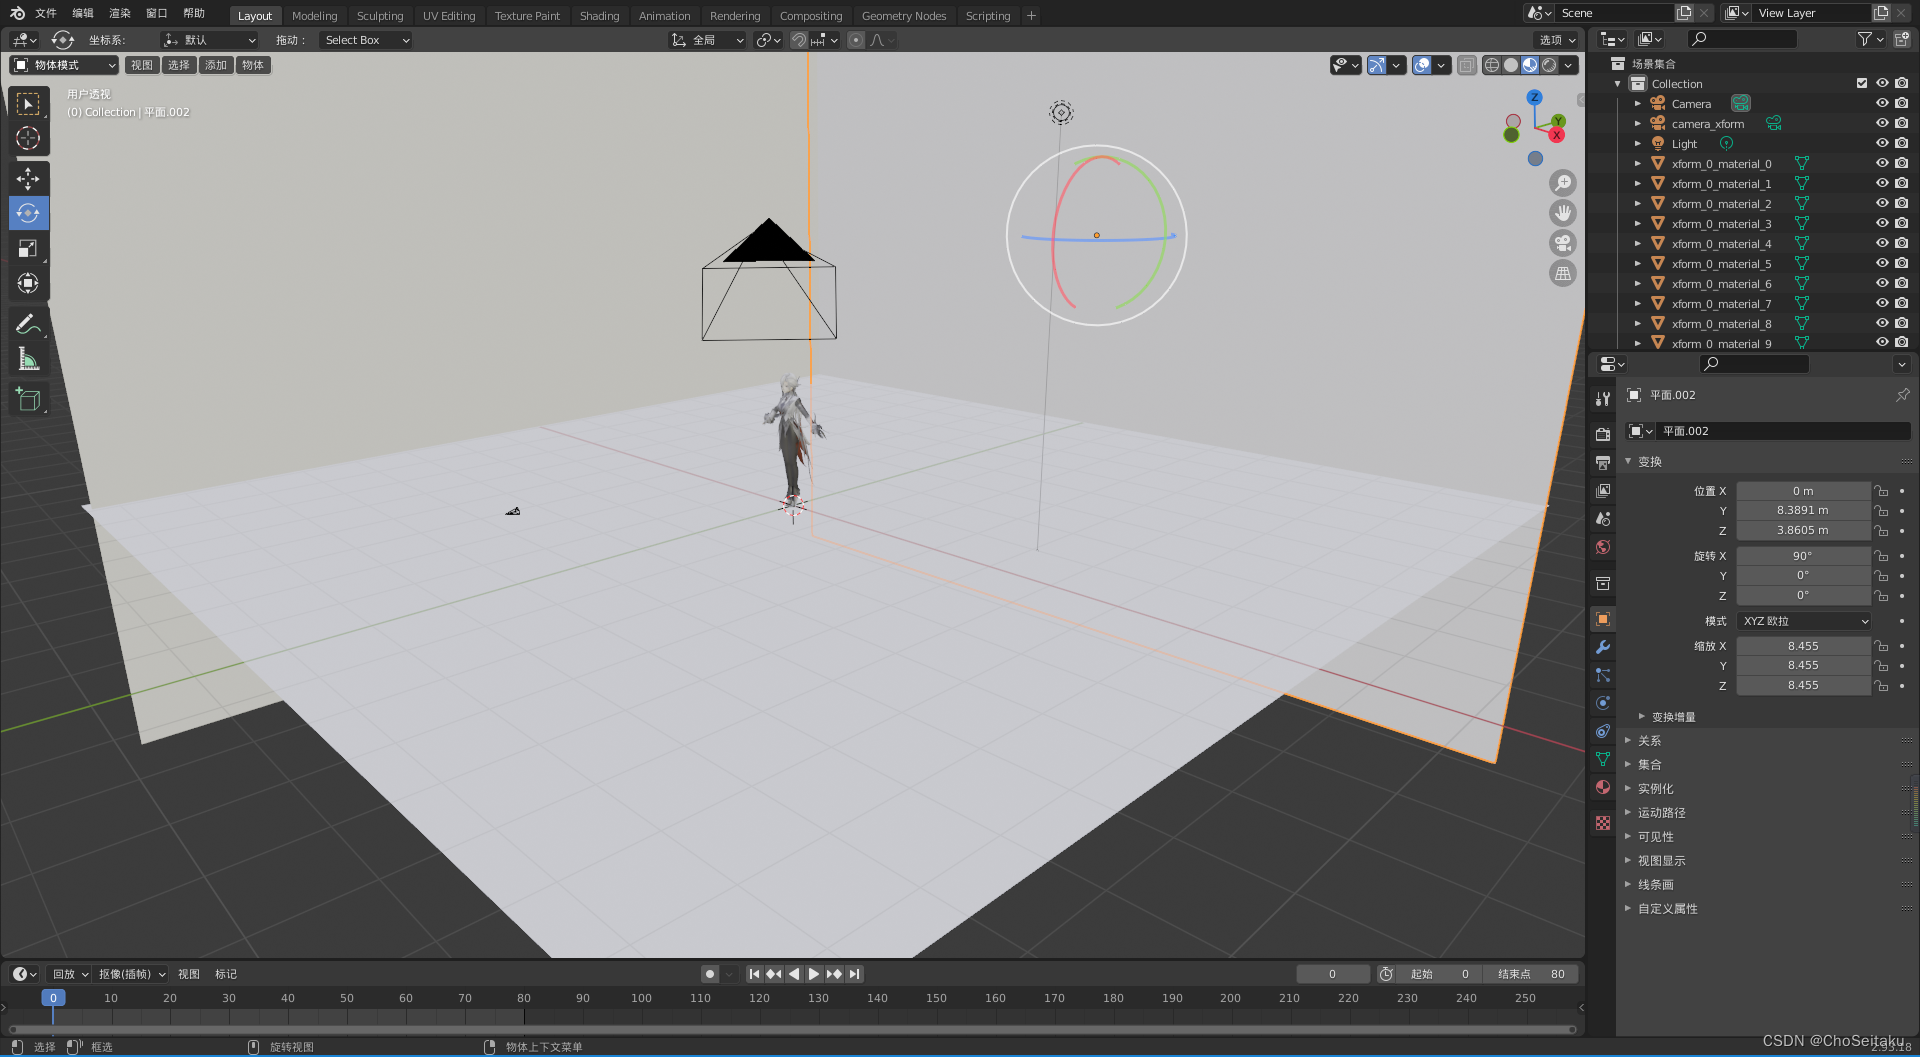Toggle X-ray display in viewport header

pyautogui.click(x=1467, y=65)
